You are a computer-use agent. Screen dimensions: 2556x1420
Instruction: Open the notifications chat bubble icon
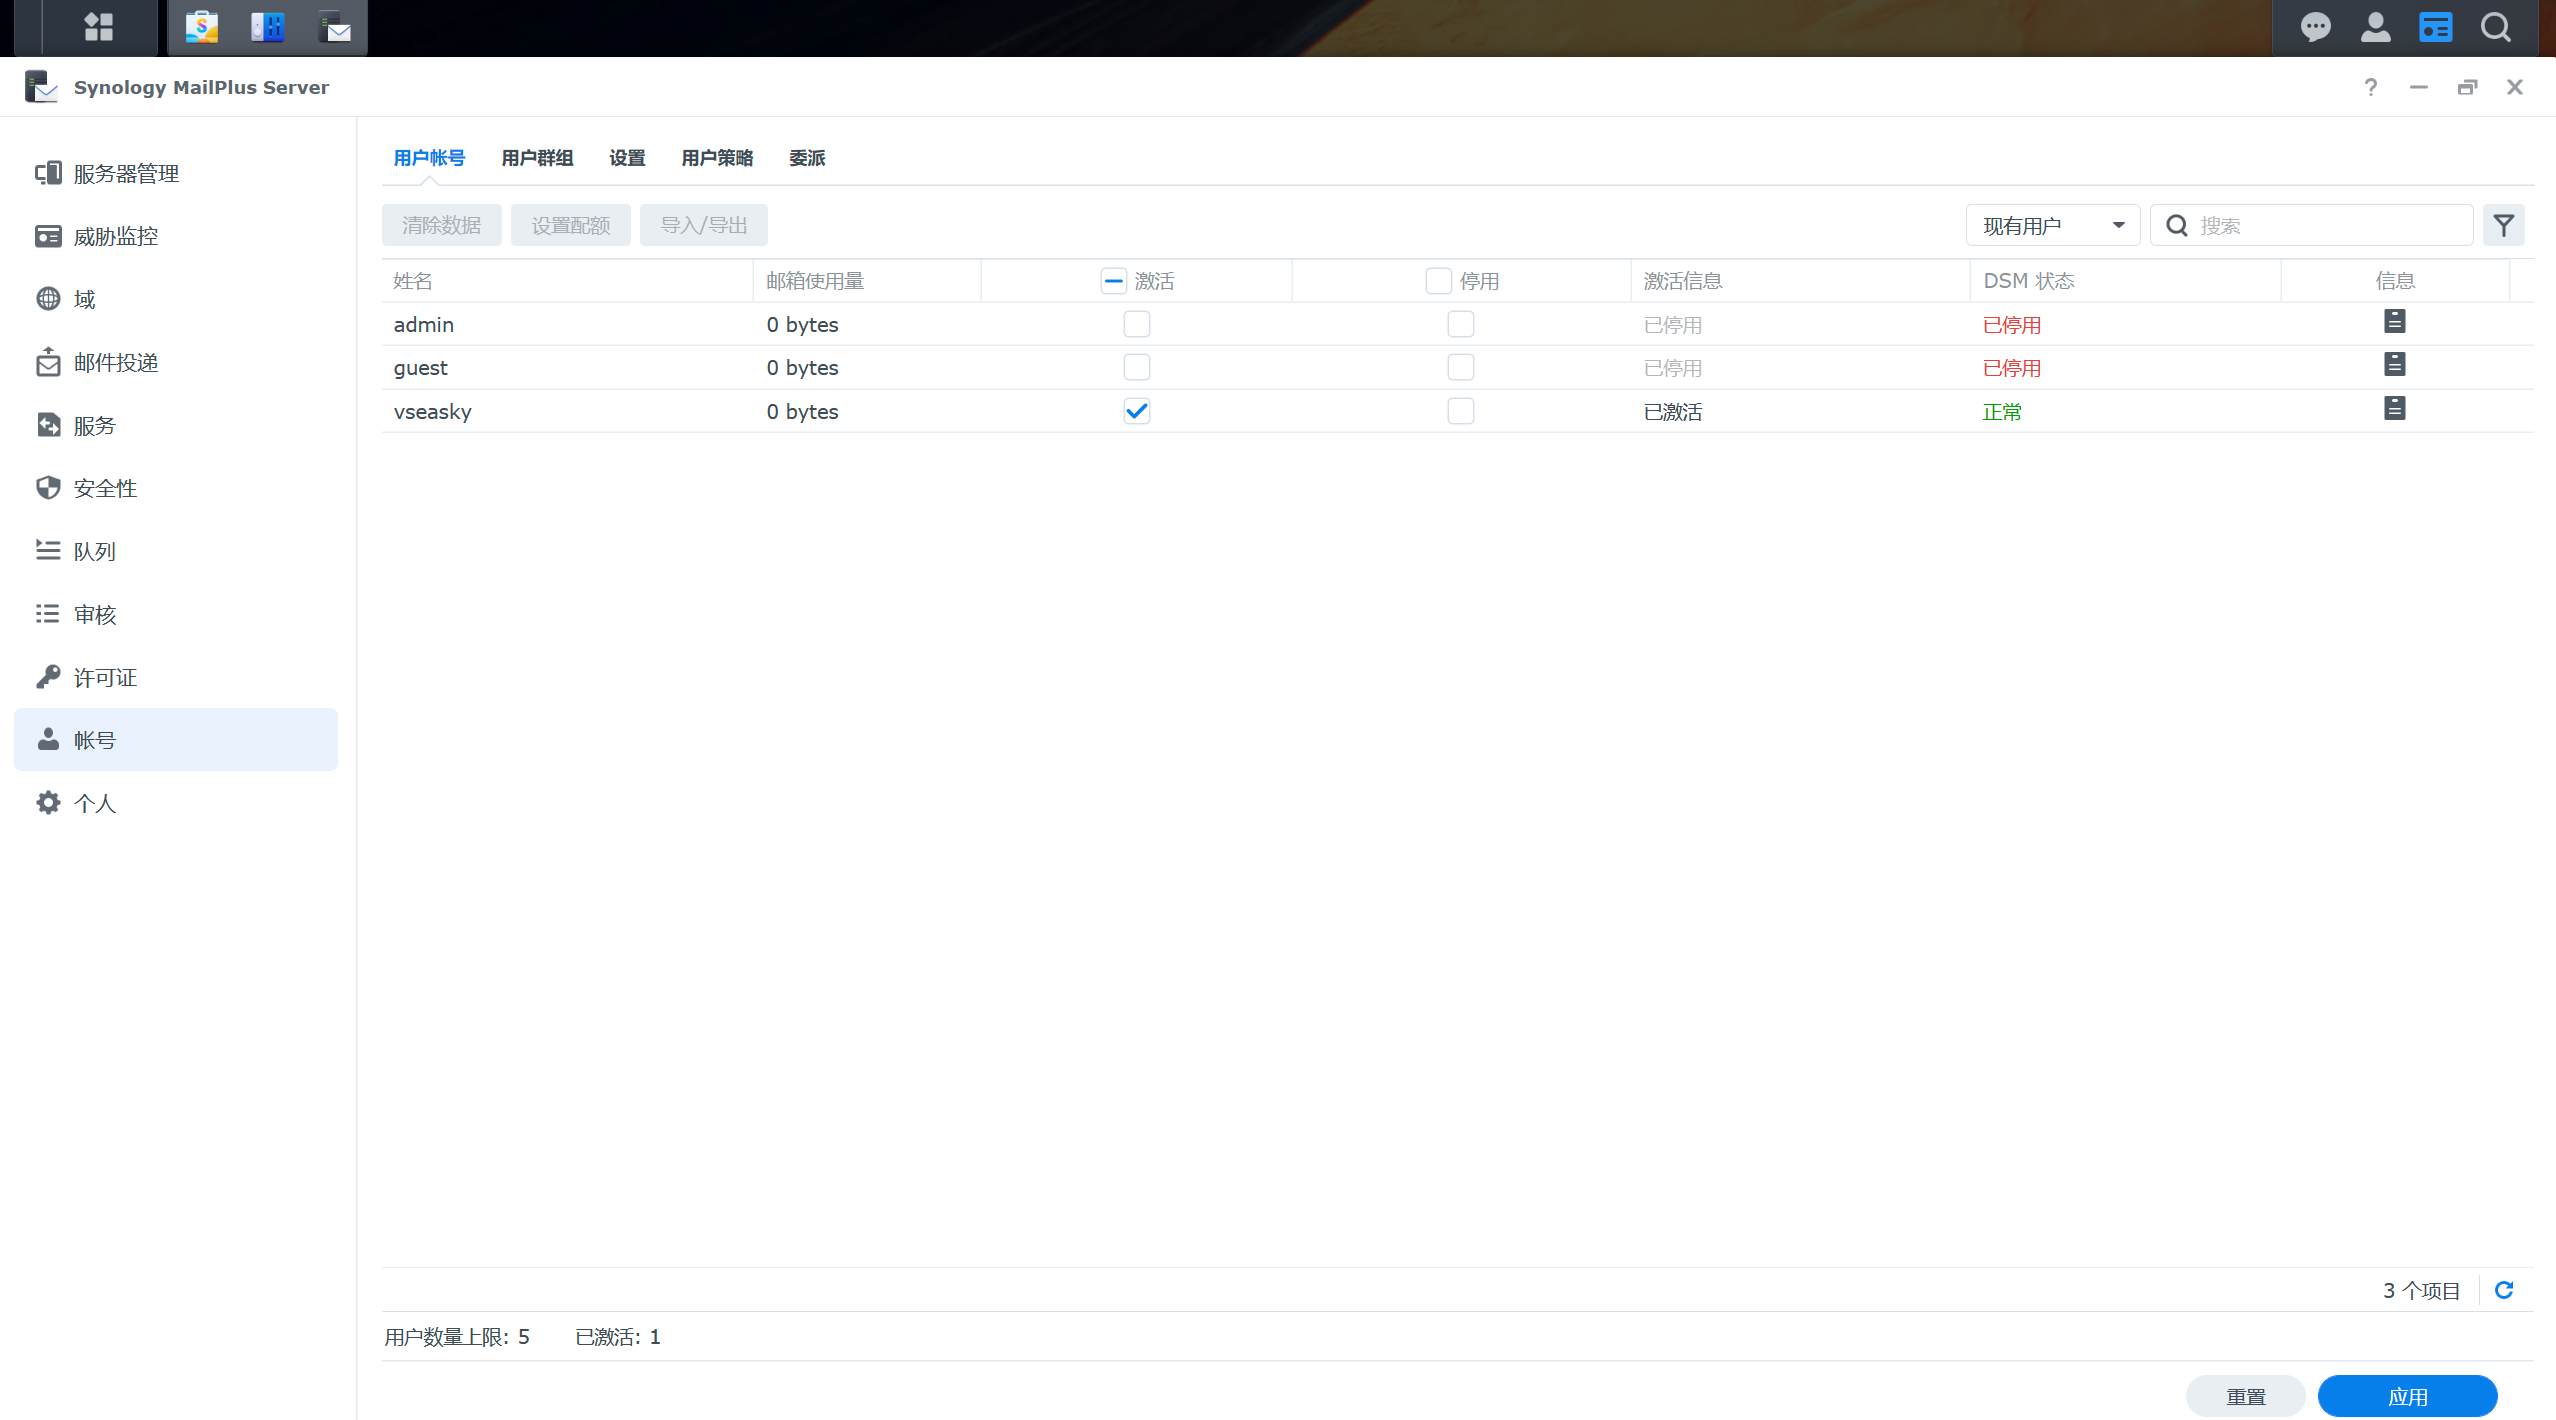pos(2315,27)
